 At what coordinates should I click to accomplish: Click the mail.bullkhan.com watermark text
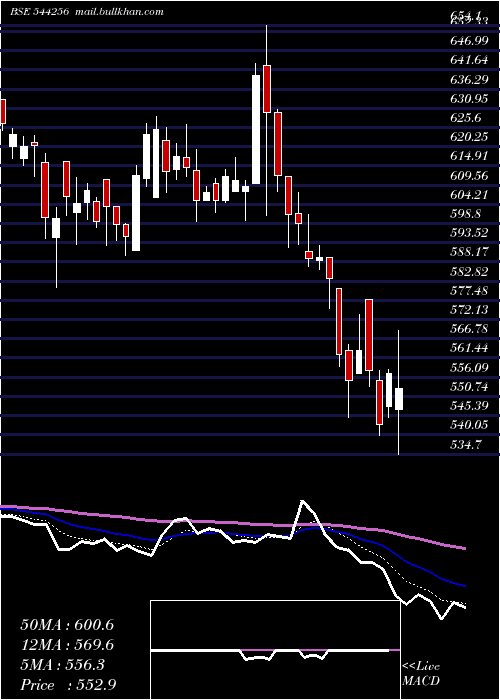coord(118,12)
